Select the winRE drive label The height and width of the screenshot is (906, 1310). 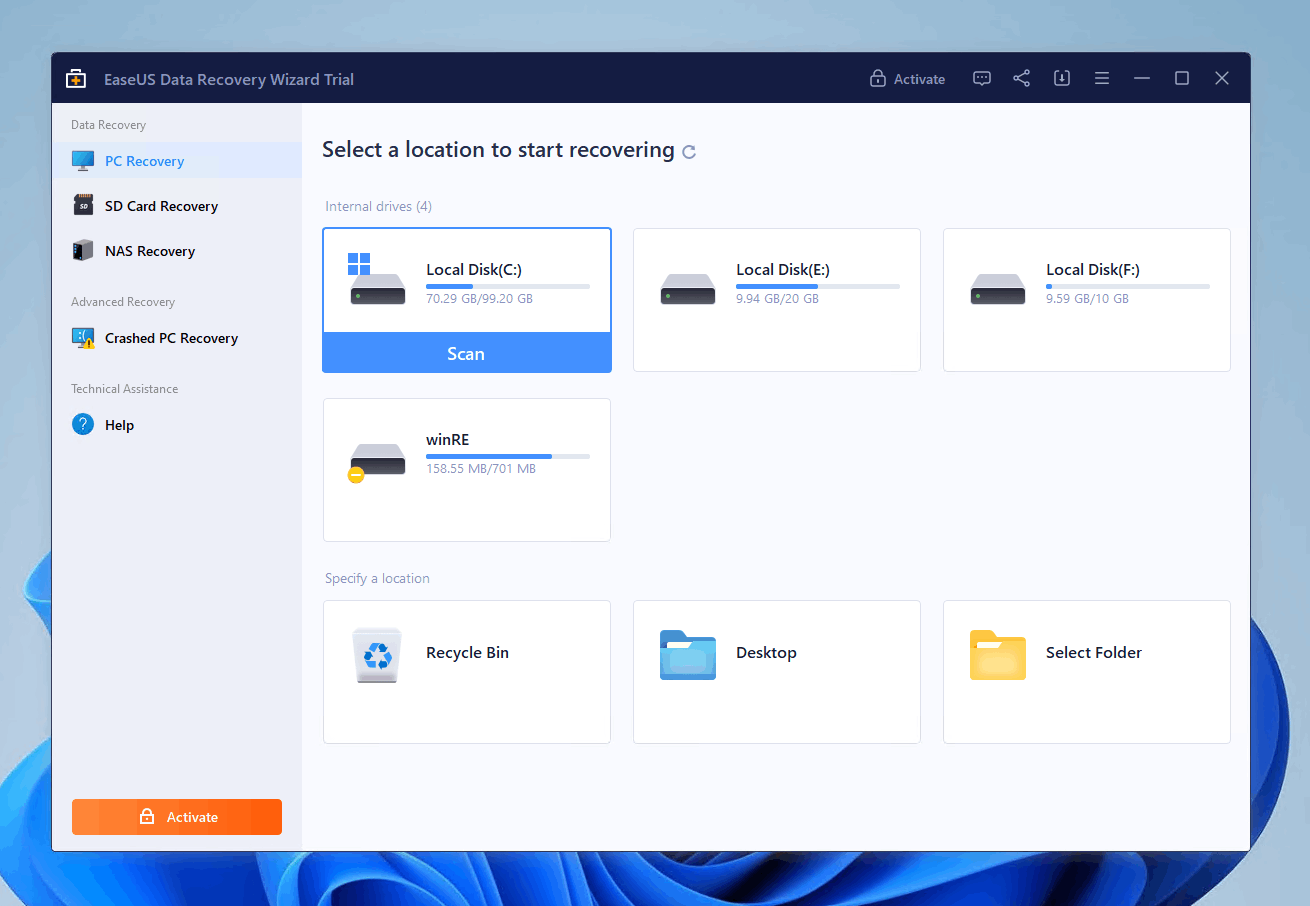(x=447, y=439)
